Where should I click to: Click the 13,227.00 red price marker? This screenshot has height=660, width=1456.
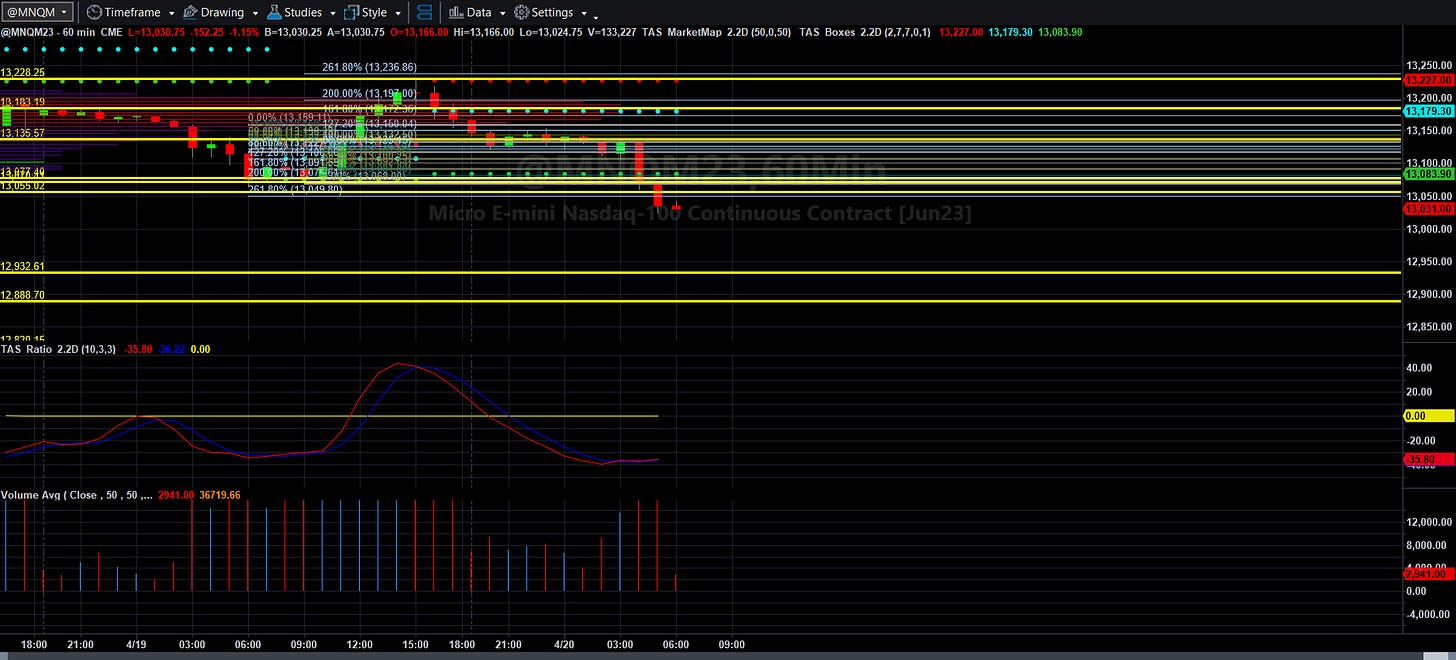pos(1428,80)
